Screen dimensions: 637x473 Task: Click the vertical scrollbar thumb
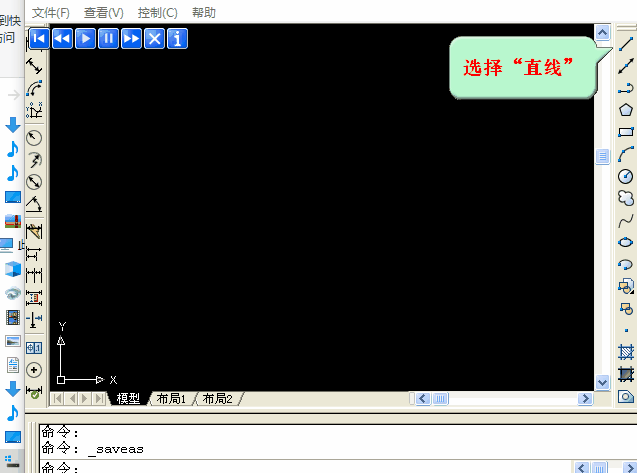[602, 156]
